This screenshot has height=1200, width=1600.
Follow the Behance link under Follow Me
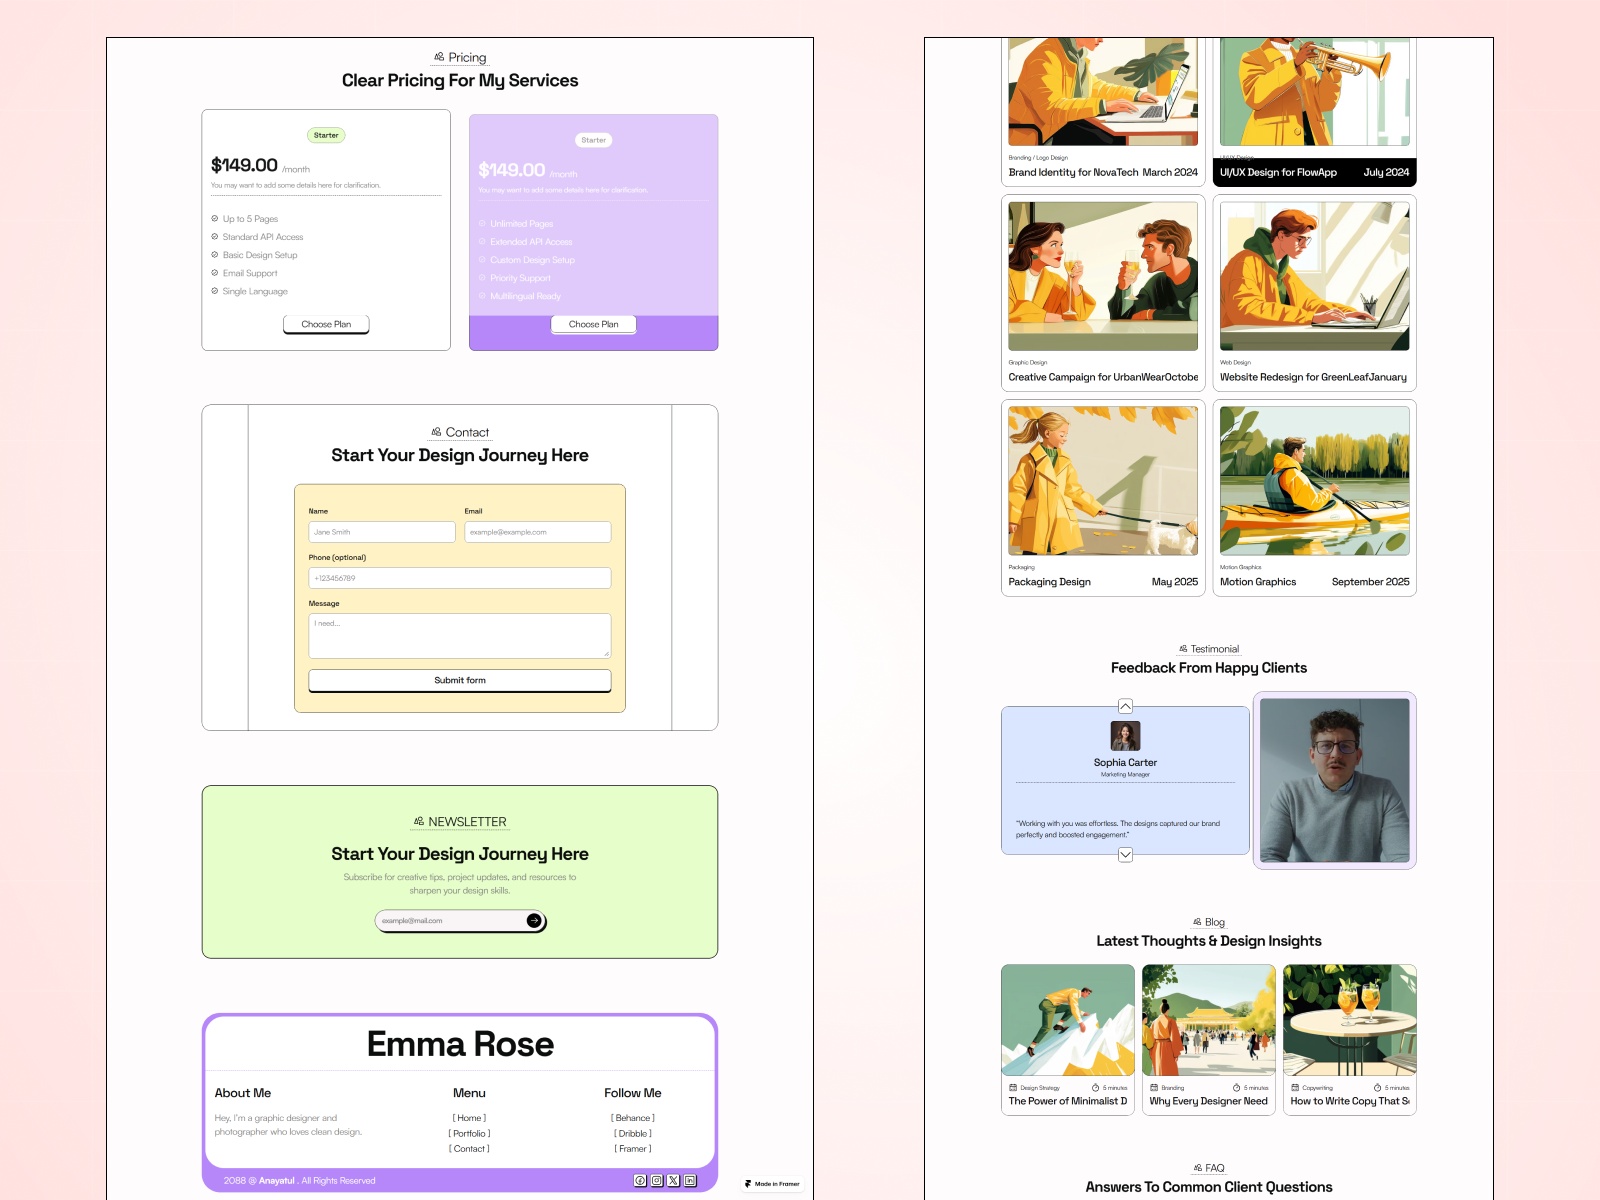632,1118
